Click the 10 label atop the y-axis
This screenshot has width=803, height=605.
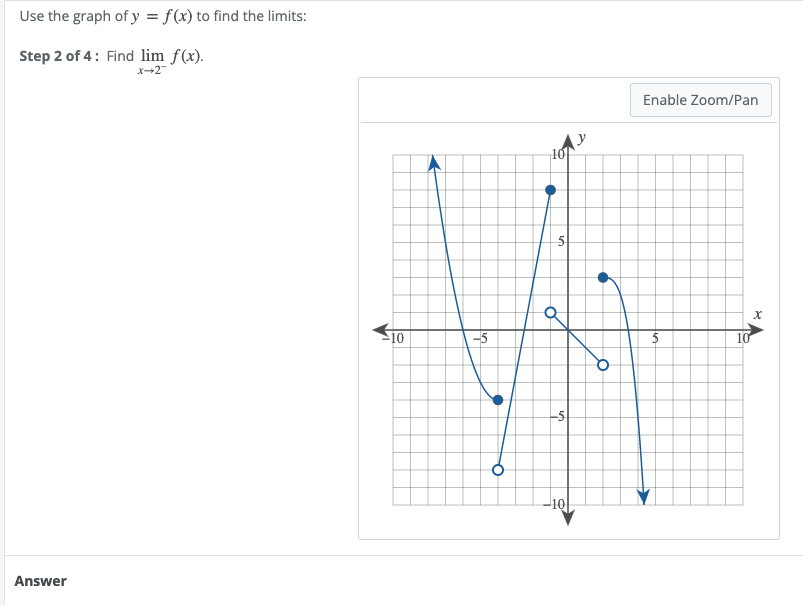(559, 153)
